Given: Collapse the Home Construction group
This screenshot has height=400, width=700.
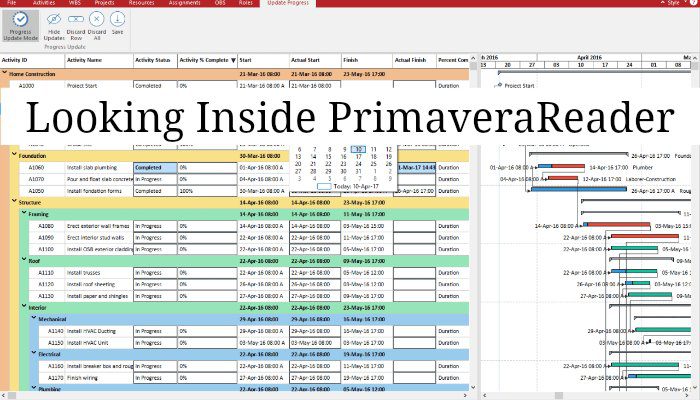Looking at the screenshot, I should (4, 73).
